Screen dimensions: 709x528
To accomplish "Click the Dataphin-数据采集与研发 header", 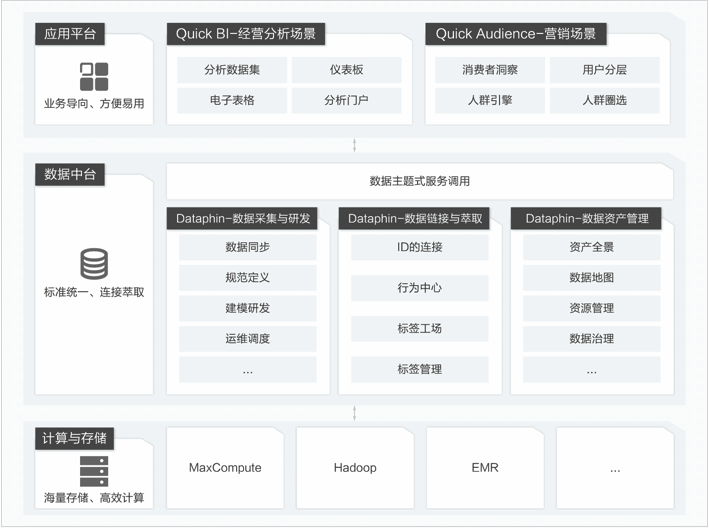I will (243, 219).
